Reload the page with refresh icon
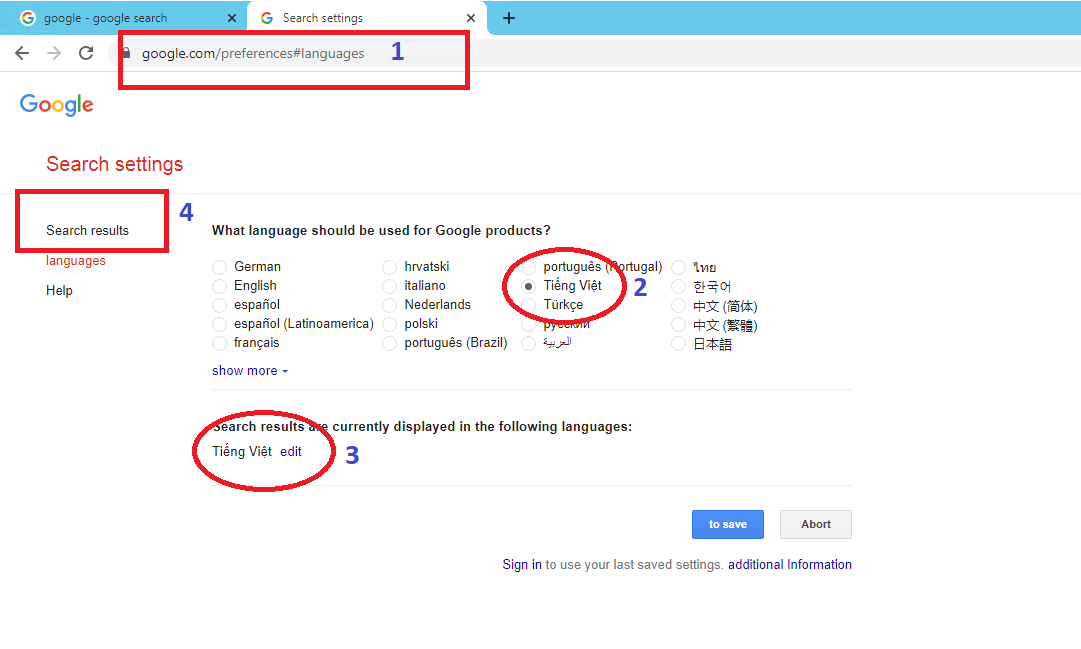Viewport: 1081px width, 649px height. tap(87, 53)
